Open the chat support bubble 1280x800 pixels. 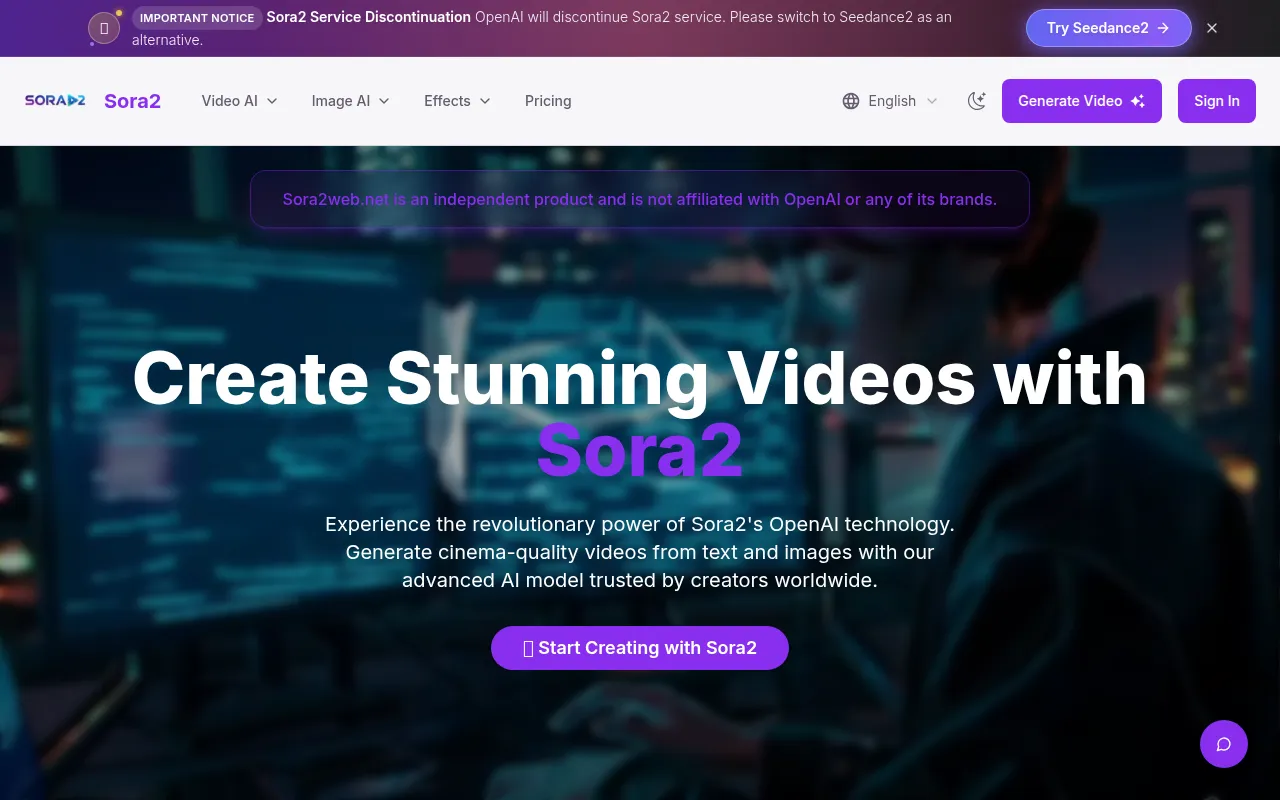(x=1224, y=744)
